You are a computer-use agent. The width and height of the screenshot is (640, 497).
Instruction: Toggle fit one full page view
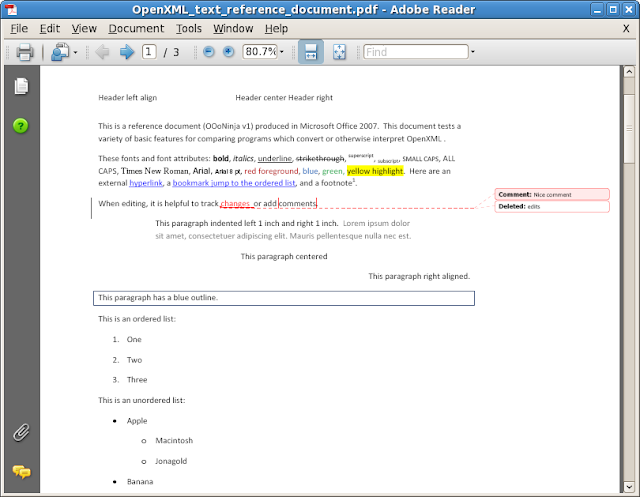339,52
